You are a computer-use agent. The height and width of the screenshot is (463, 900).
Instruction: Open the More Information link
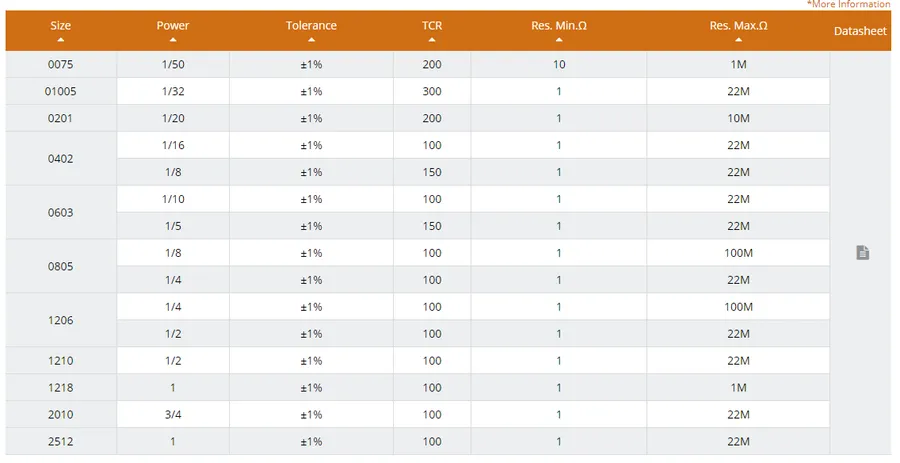(x=848, y=5)
